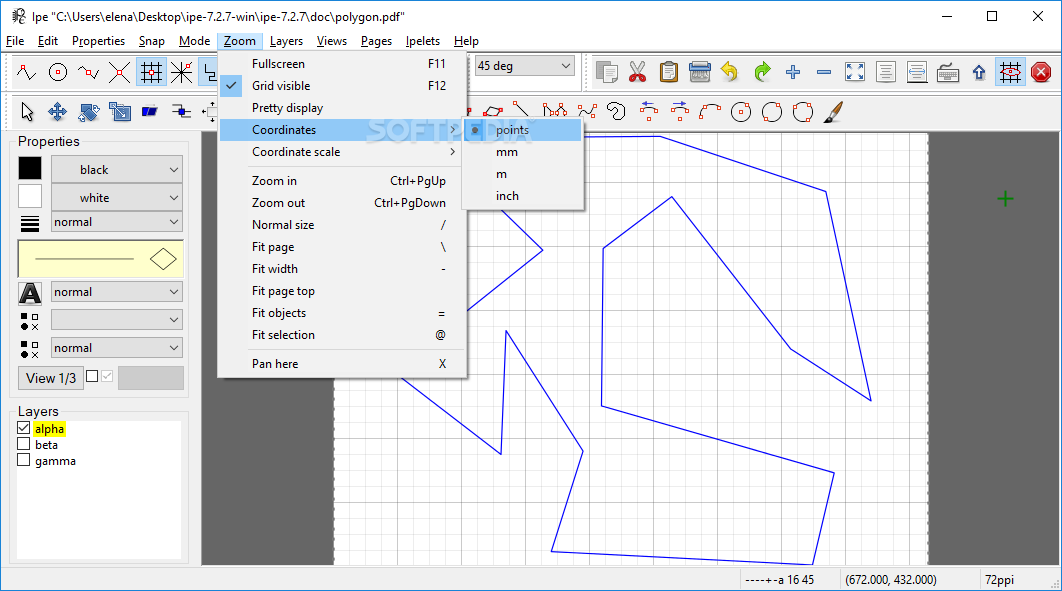Select inch coordinate unit

coord(523,196)
